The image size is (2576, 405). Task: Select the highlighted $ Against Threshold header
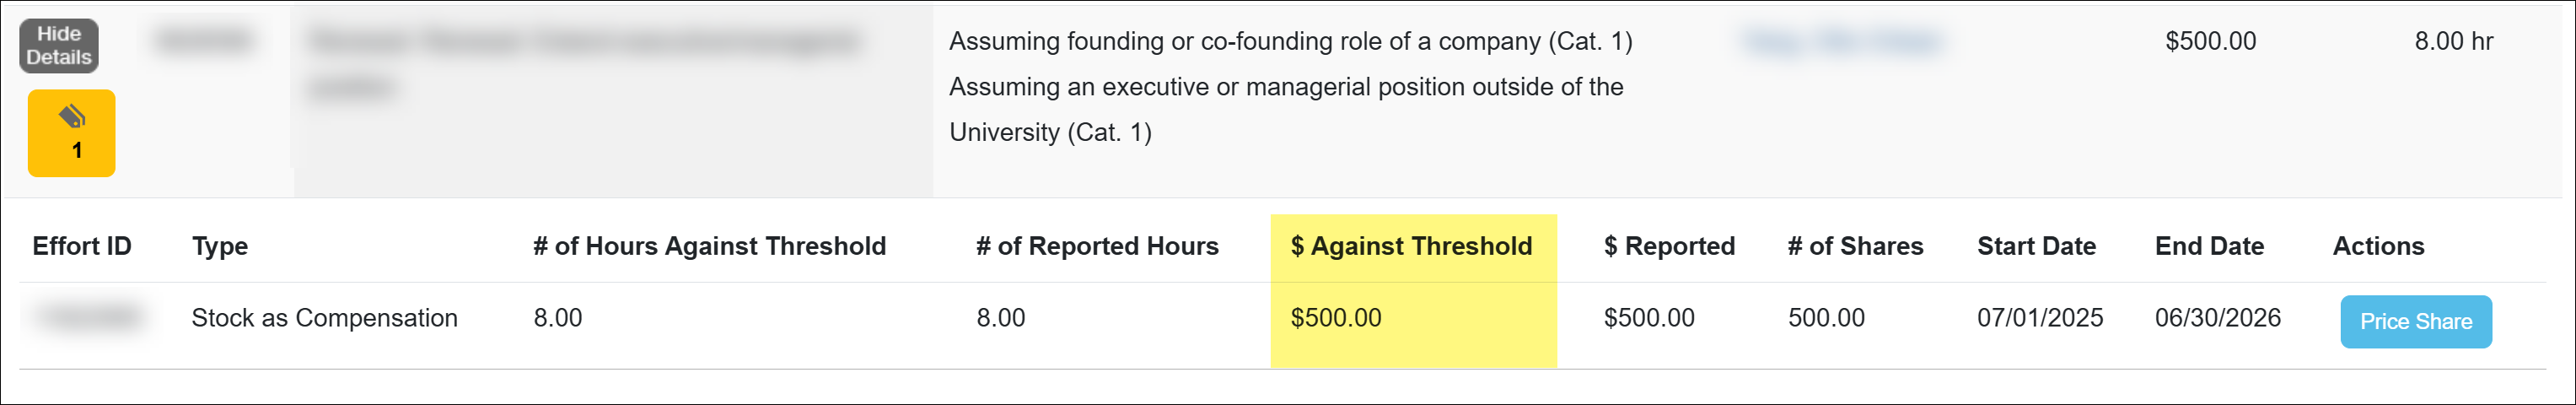coord(1411,246)
